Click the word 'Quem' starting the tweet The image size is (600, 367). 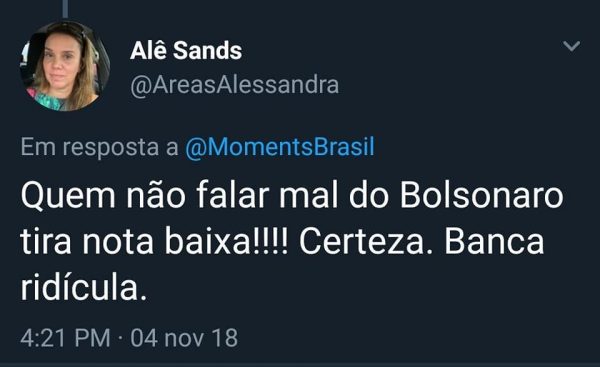point(68,196)
